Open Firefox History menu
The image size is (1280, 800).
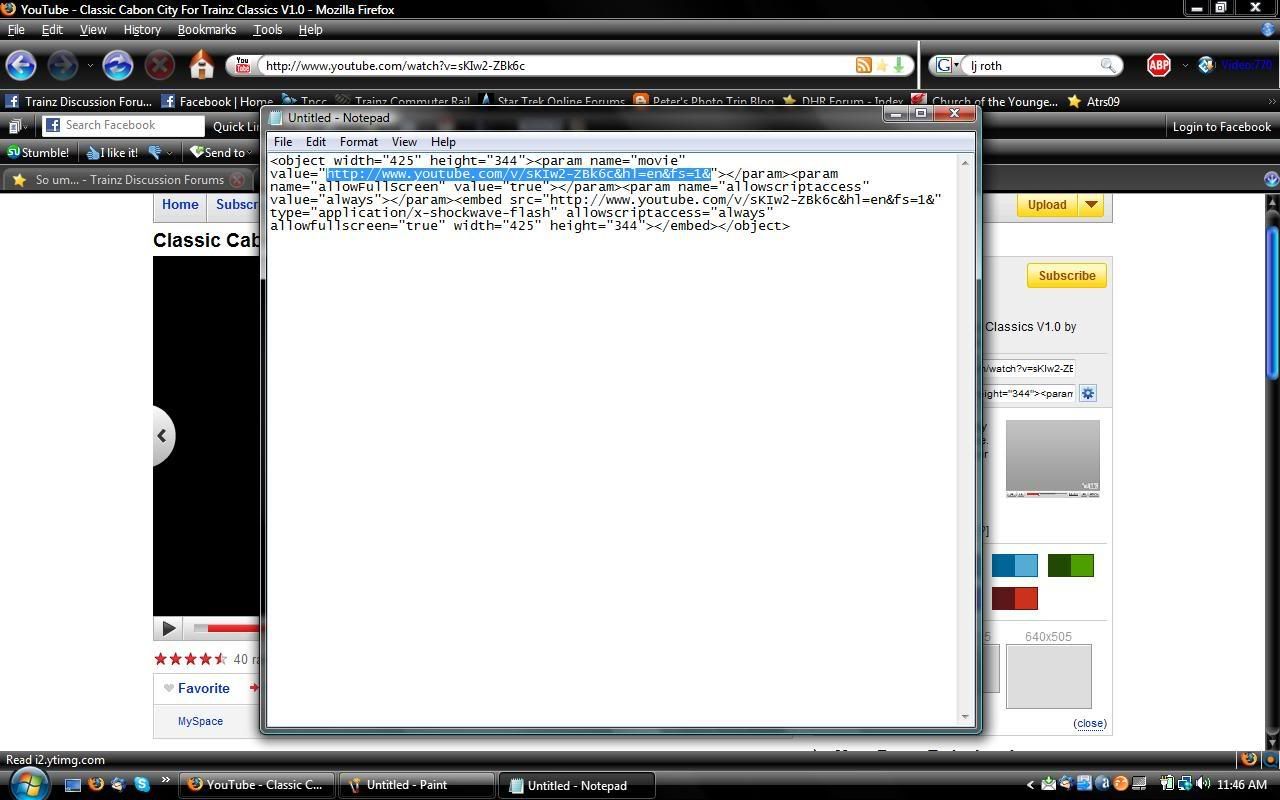coord(141,30)
